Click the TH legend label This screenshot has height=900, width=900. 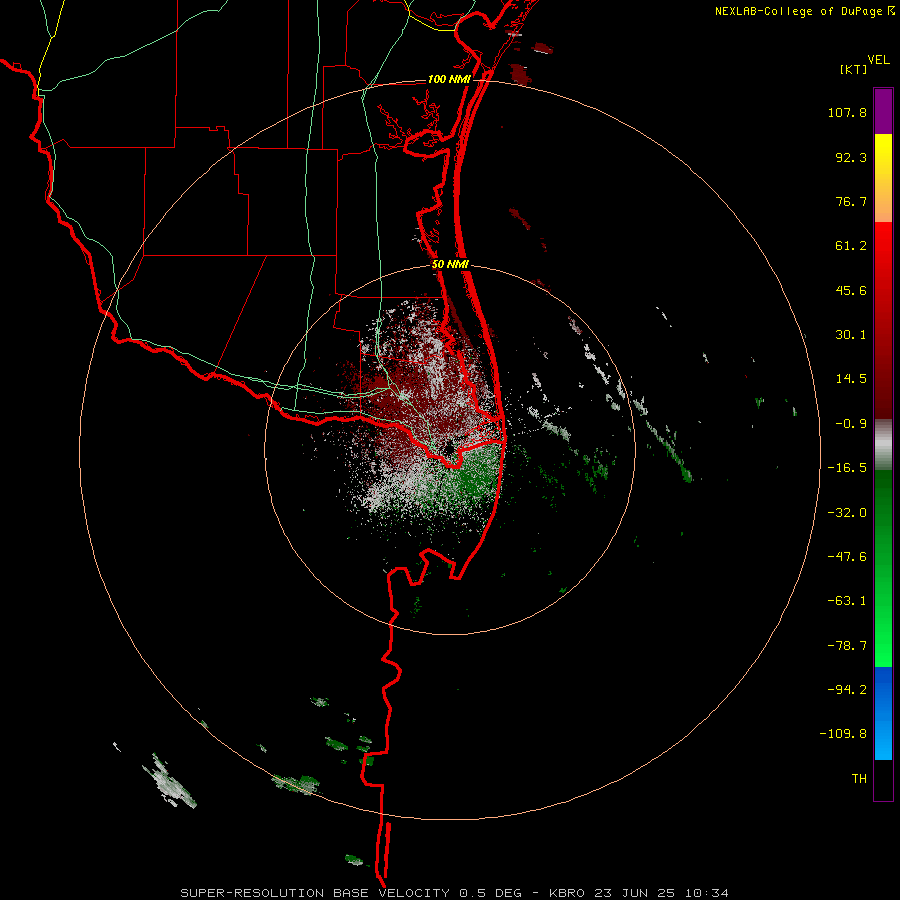pos(859,778)
